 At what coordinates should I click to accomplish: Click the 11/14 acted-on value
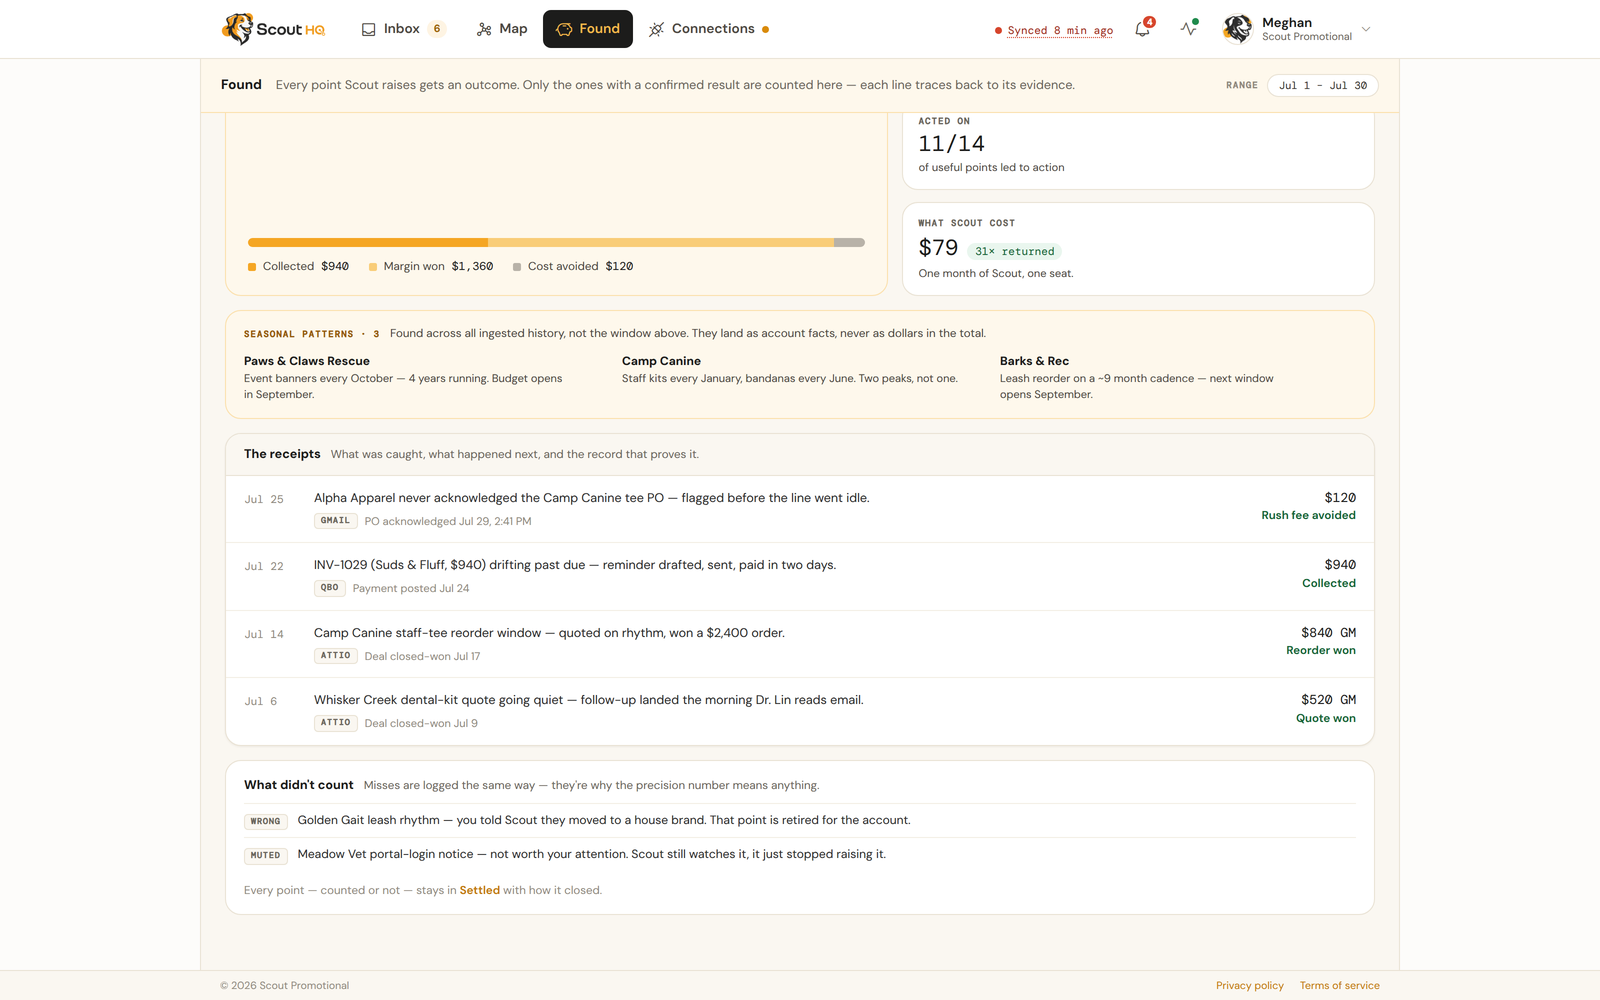tap(951, 144)
